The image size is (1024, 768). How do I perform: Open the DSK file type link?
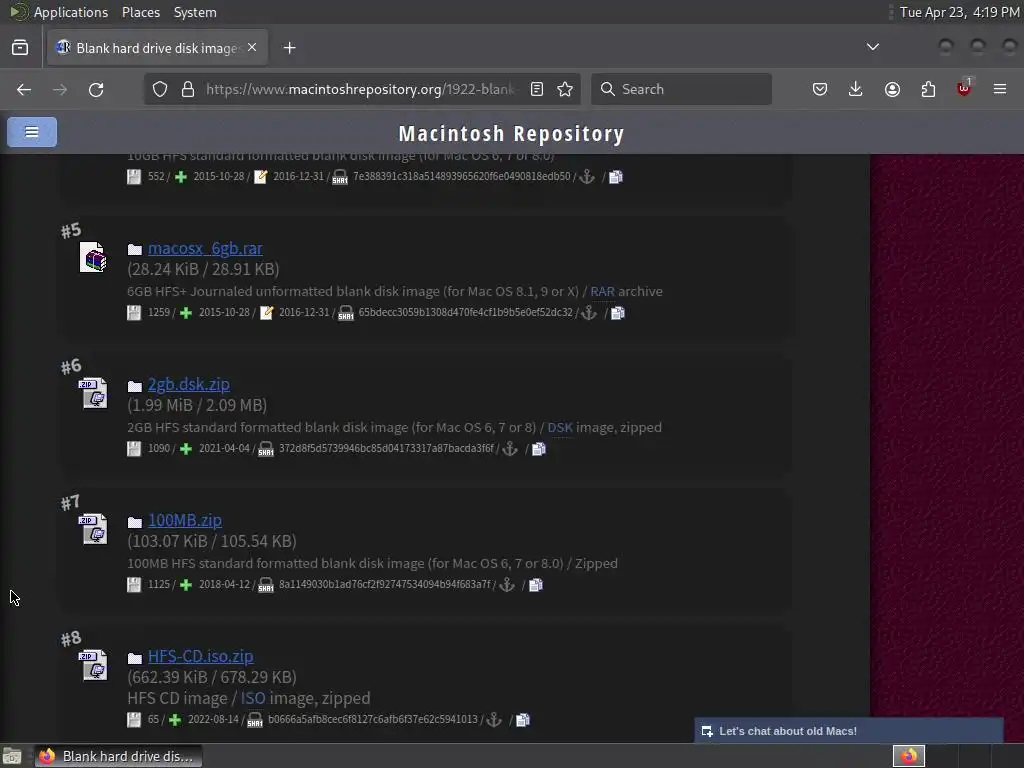pyautogui.click(x=560, y=427)
